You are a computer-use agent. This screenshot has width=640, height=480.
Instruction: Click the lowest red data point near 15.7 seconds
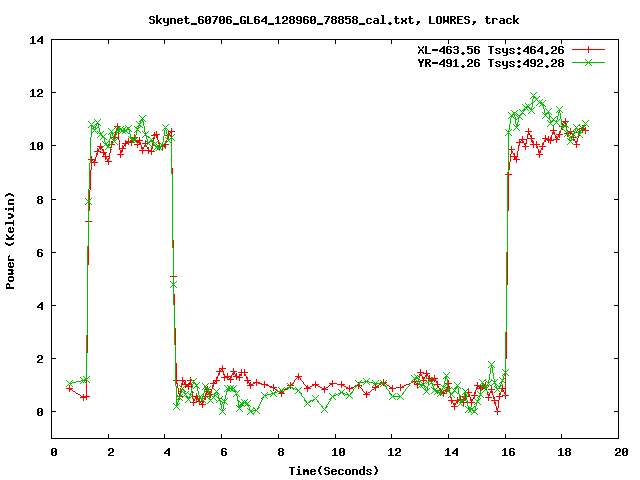pyautogui.click(x=497, y=412)
